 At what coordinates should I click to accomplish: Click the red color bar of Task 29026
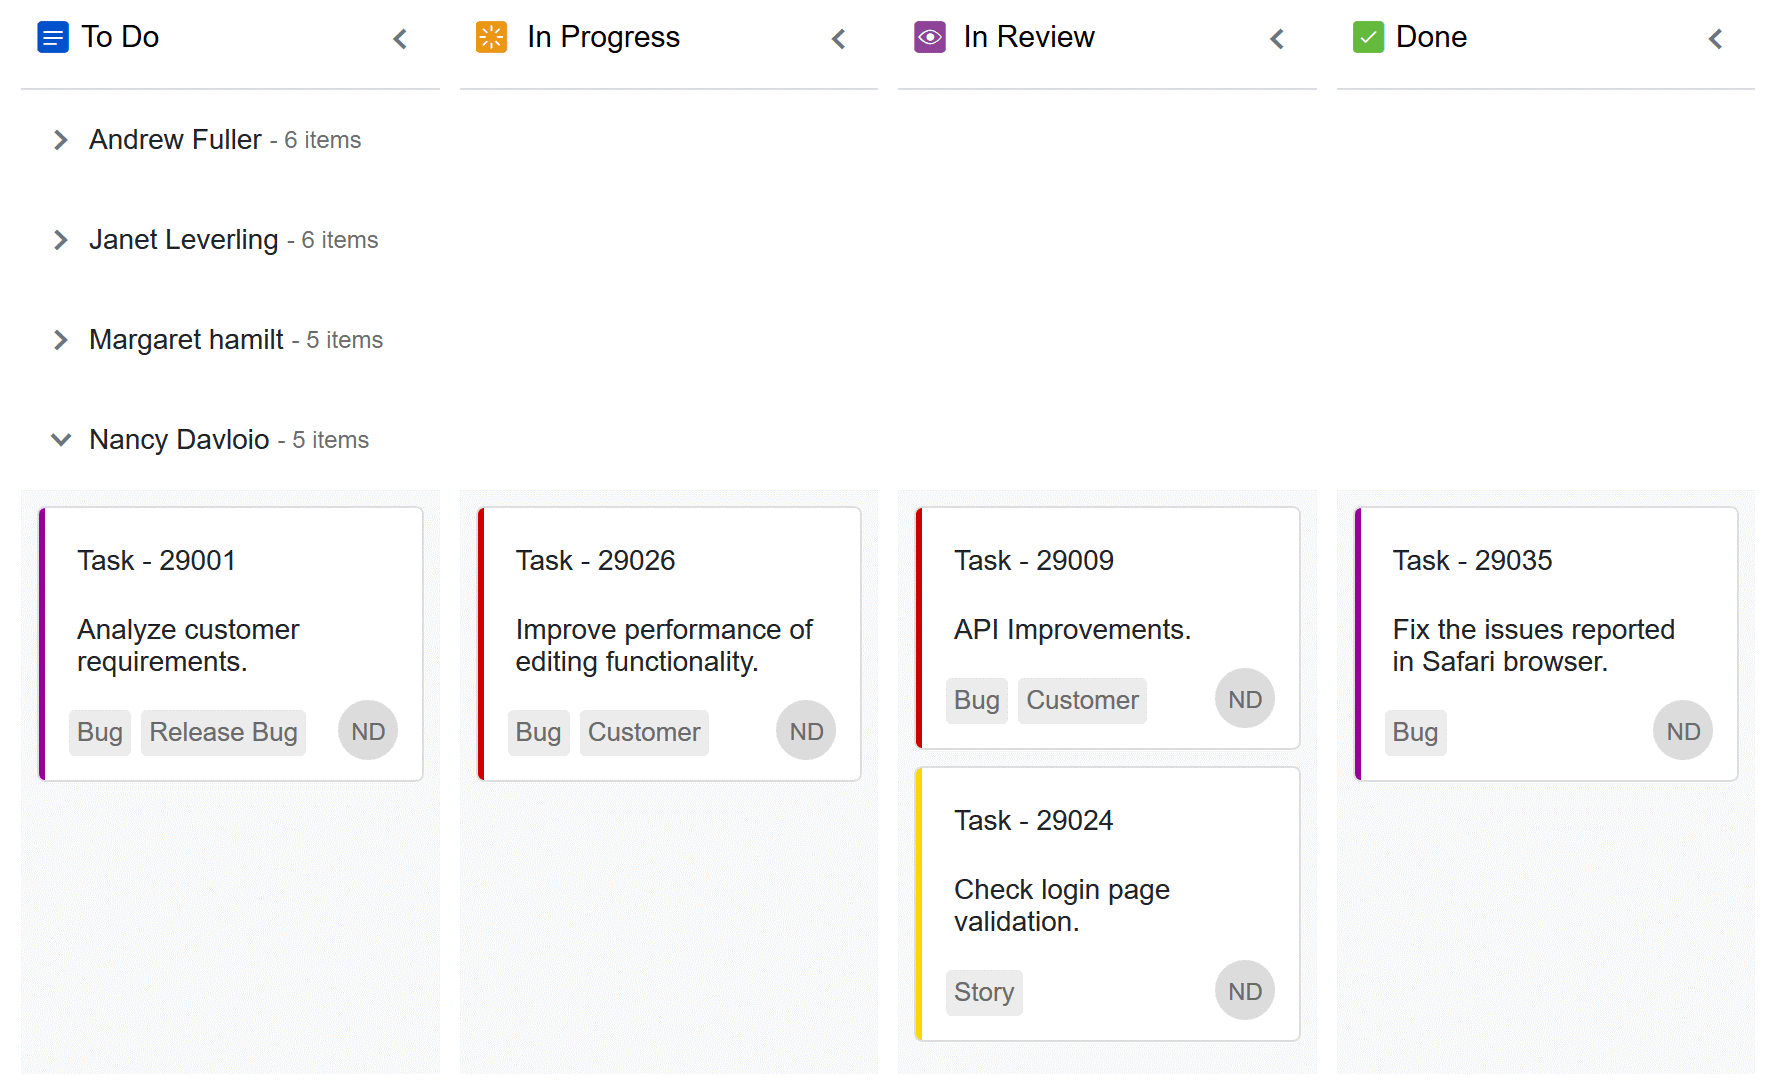point(482,644)
